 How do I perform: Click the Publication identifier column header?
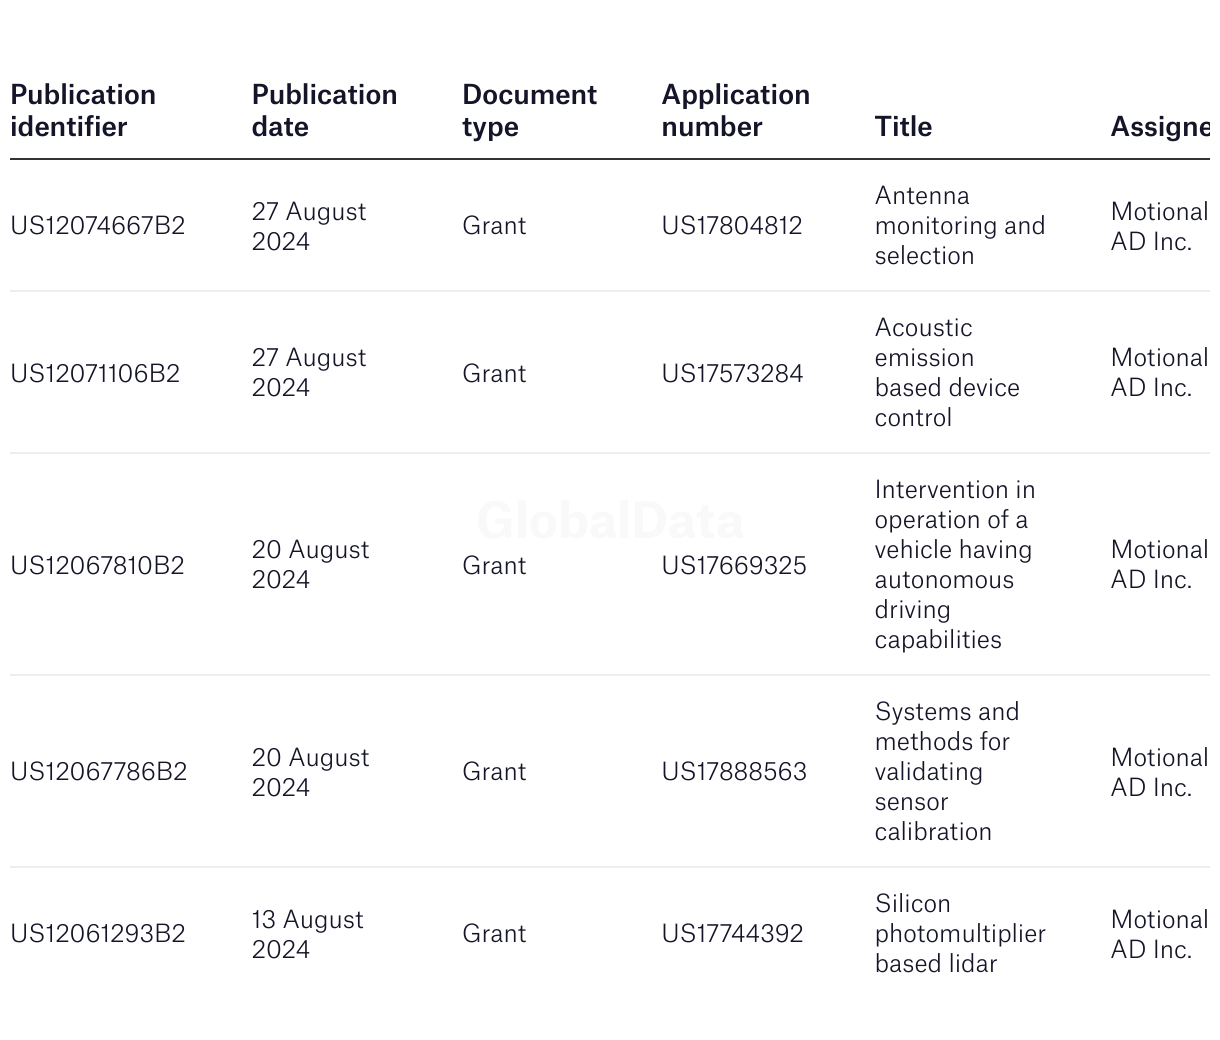[x=83, y=110]
